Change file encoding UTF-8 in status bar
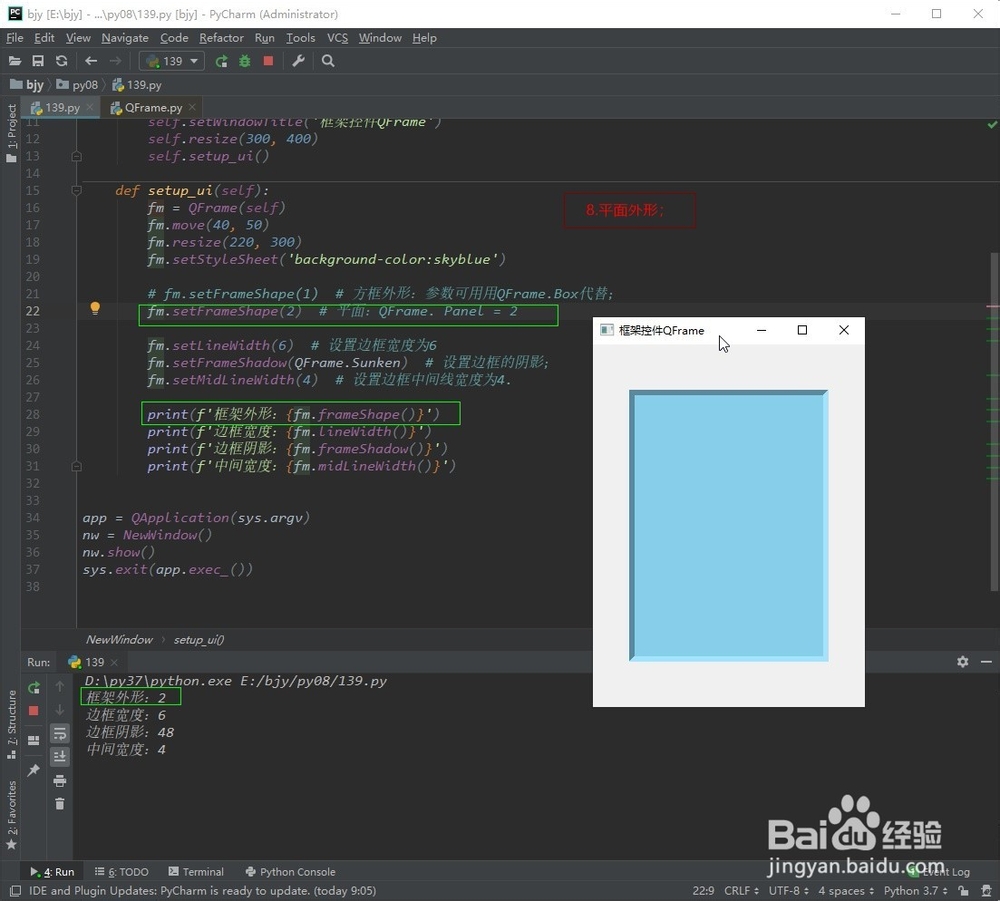Viewport: 1000px width, 901px height. 787,891
